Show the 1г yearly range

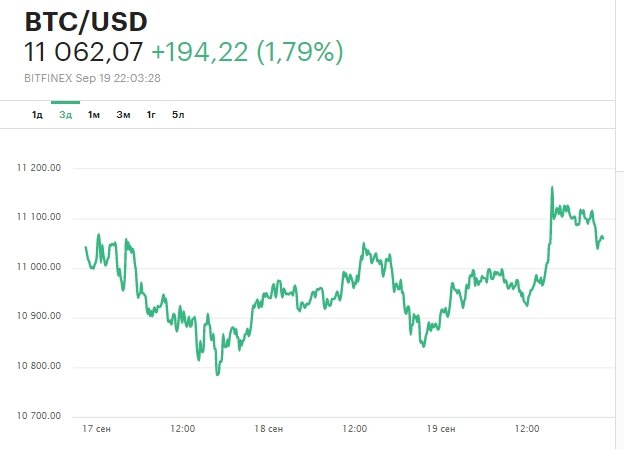pyautogui.click(x=151, y=115)
